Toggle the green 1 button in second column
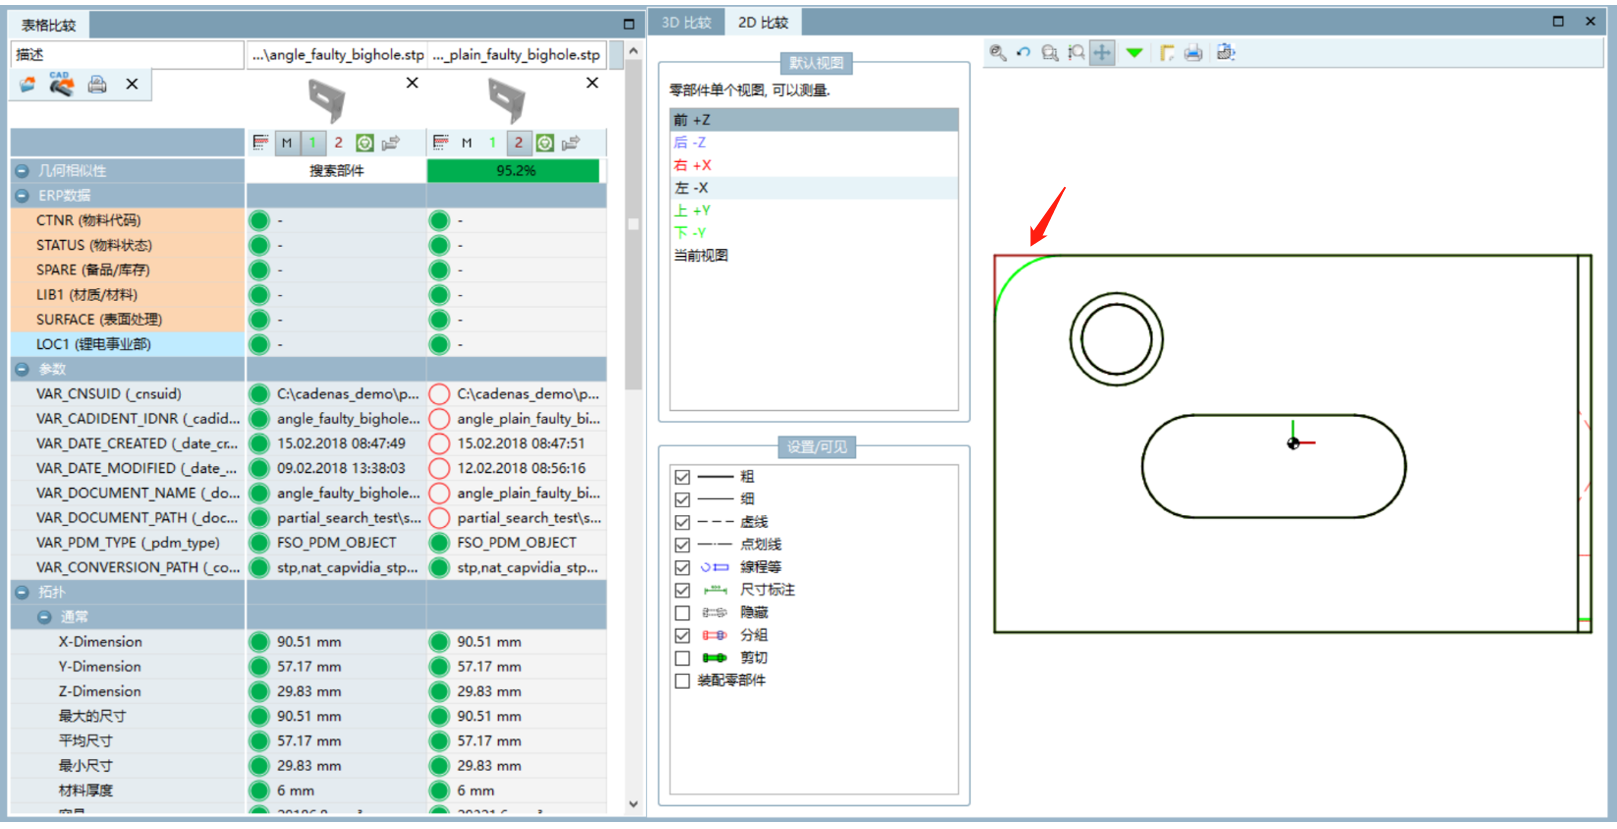This screenshot has width=1617, height=829. 492,143
